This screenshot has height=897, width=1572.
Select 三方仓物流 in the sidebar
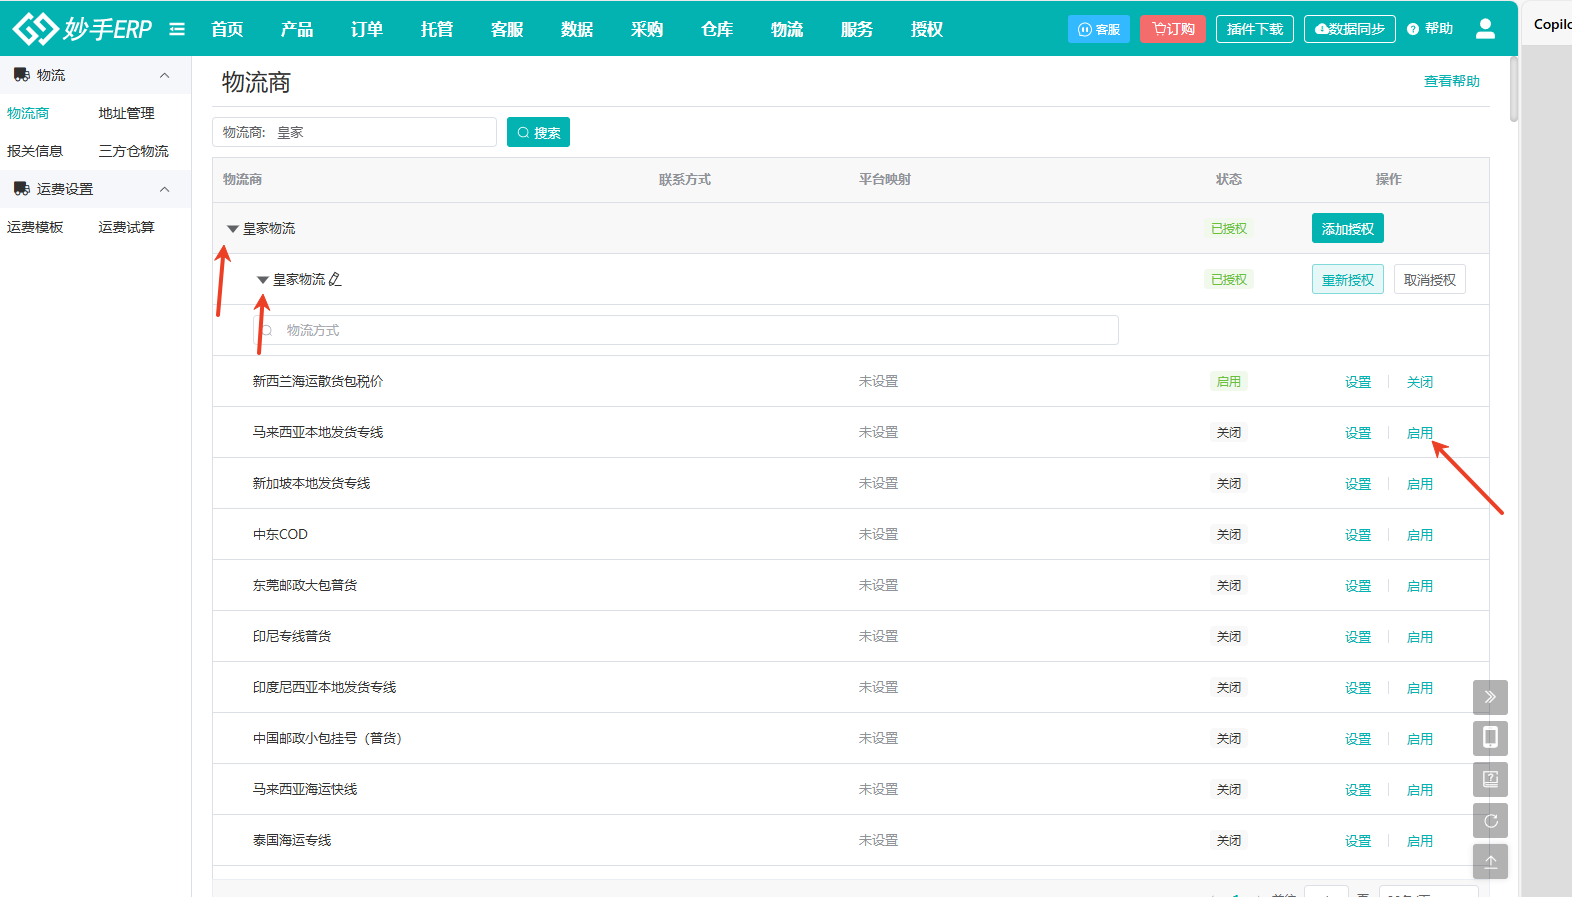point(134,151)
